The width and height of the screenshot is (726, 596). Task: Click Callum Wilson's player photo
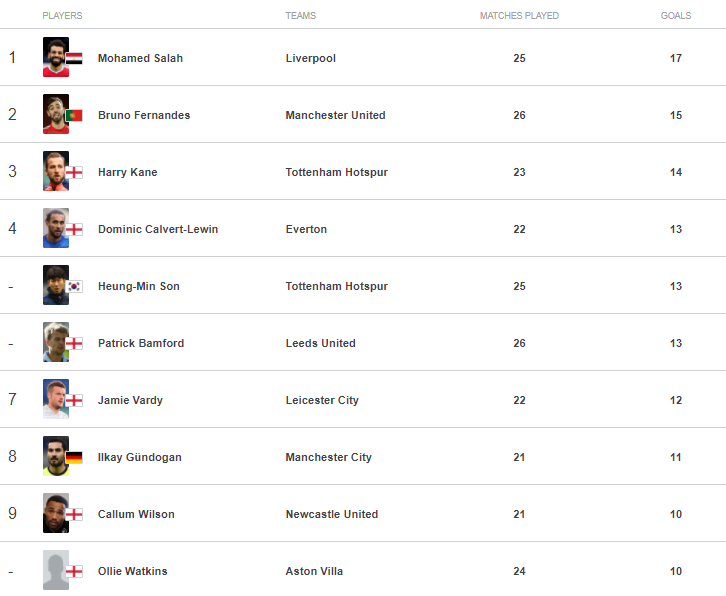[55, 513]
